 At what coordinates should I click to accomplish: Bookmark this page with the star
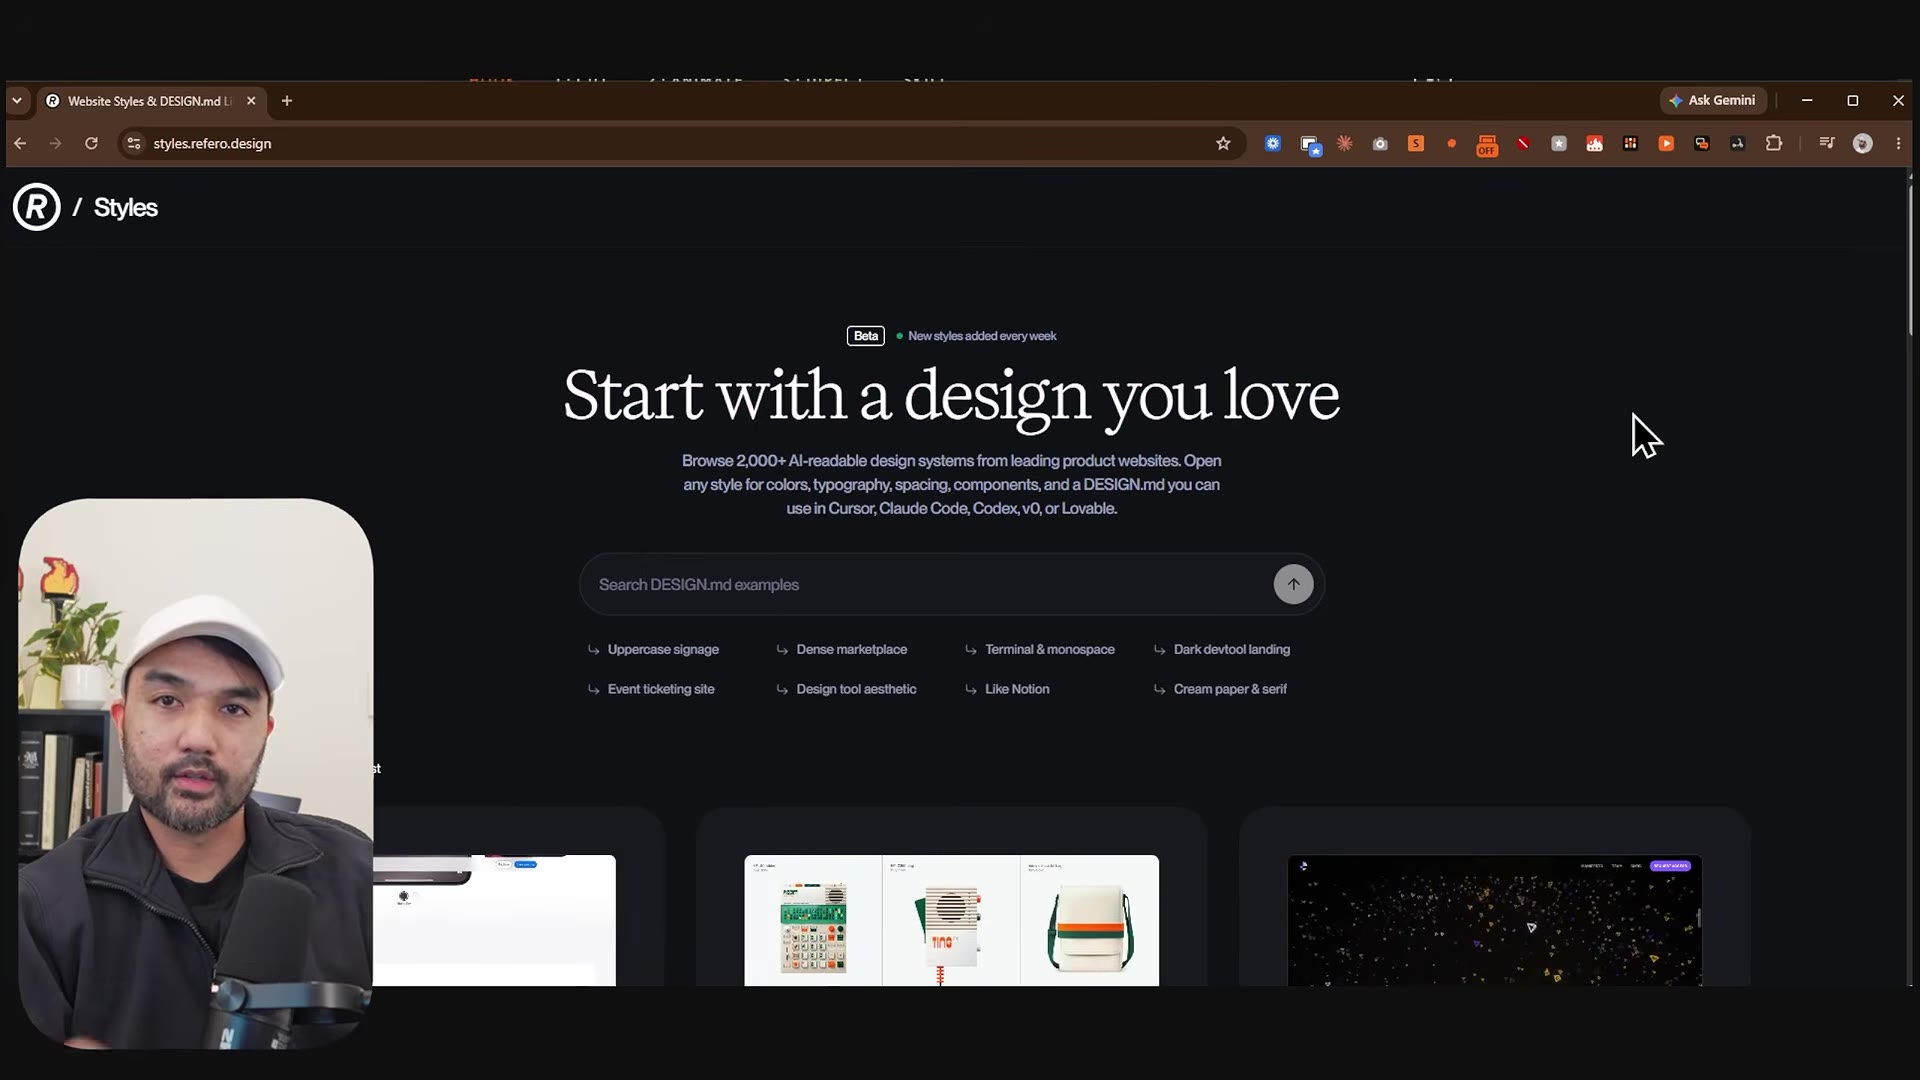pyautogui.click(x=1223, y=143)
